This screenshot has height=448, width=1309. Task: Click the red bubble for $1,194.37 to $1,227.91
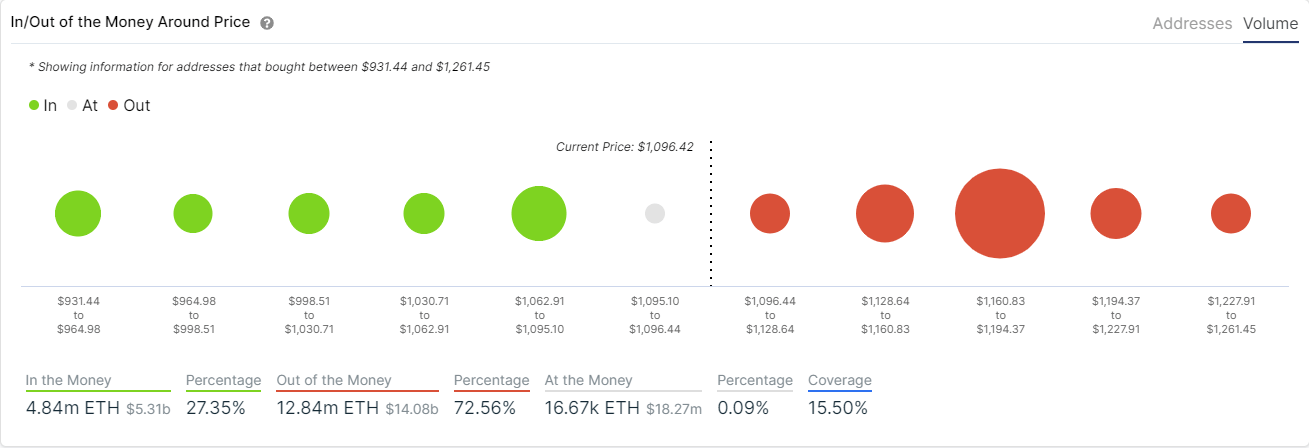pyautogui.click(x=1116, y=214)
